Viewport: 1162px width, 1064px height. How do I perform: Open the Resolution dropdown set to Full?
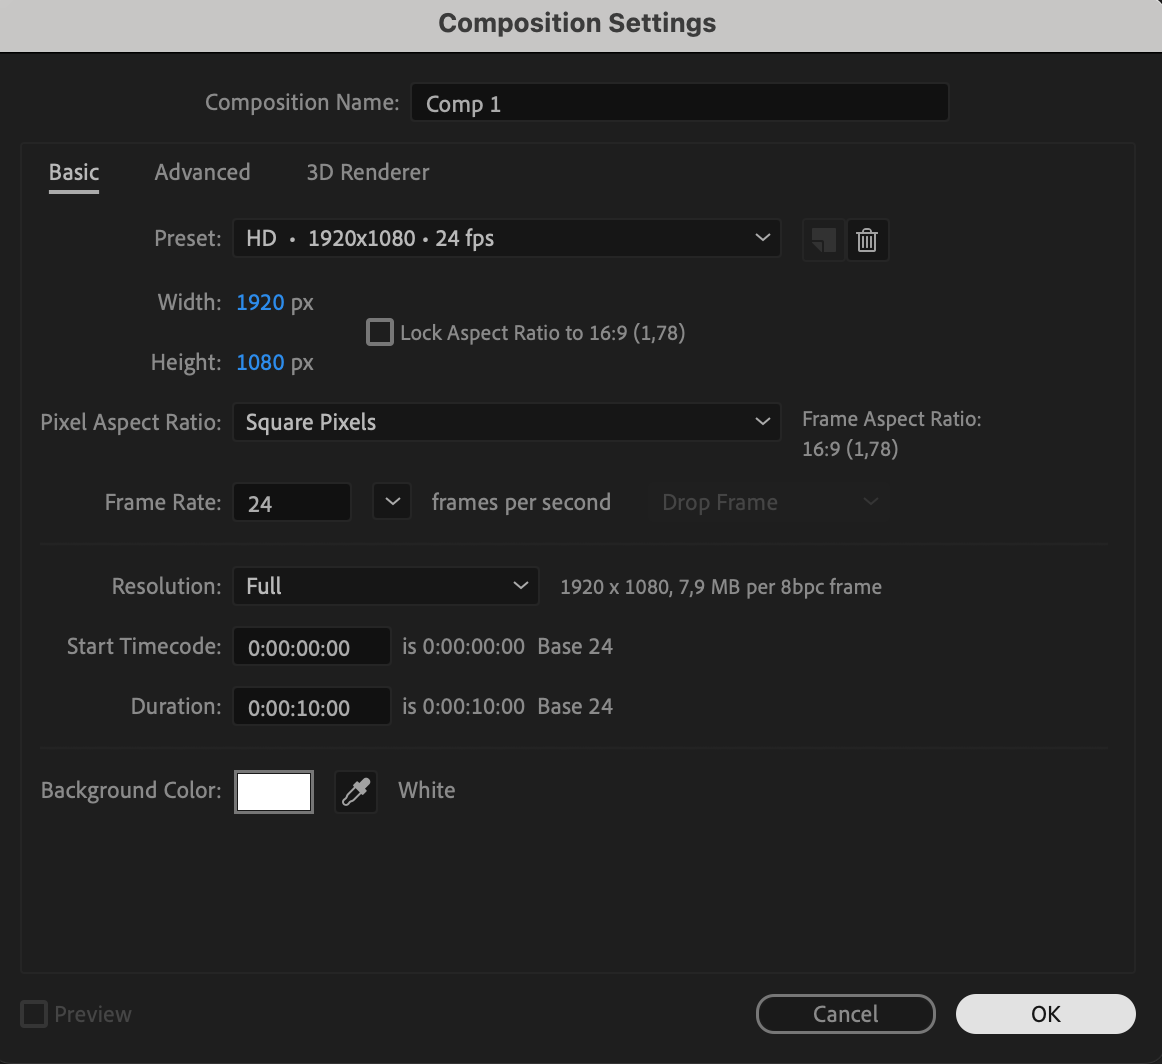pyautogui.click(x=385, y=586)
